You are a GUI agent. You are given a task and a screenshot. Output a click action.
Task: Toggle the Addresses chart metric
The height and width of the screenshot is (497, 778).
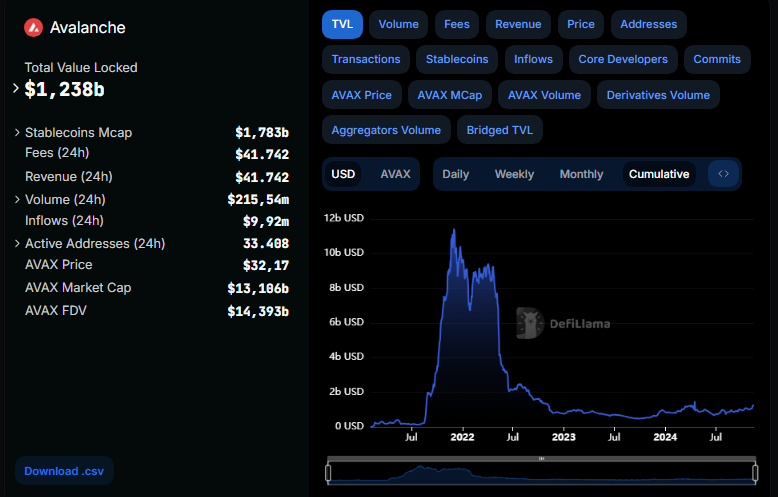(648, 24)
